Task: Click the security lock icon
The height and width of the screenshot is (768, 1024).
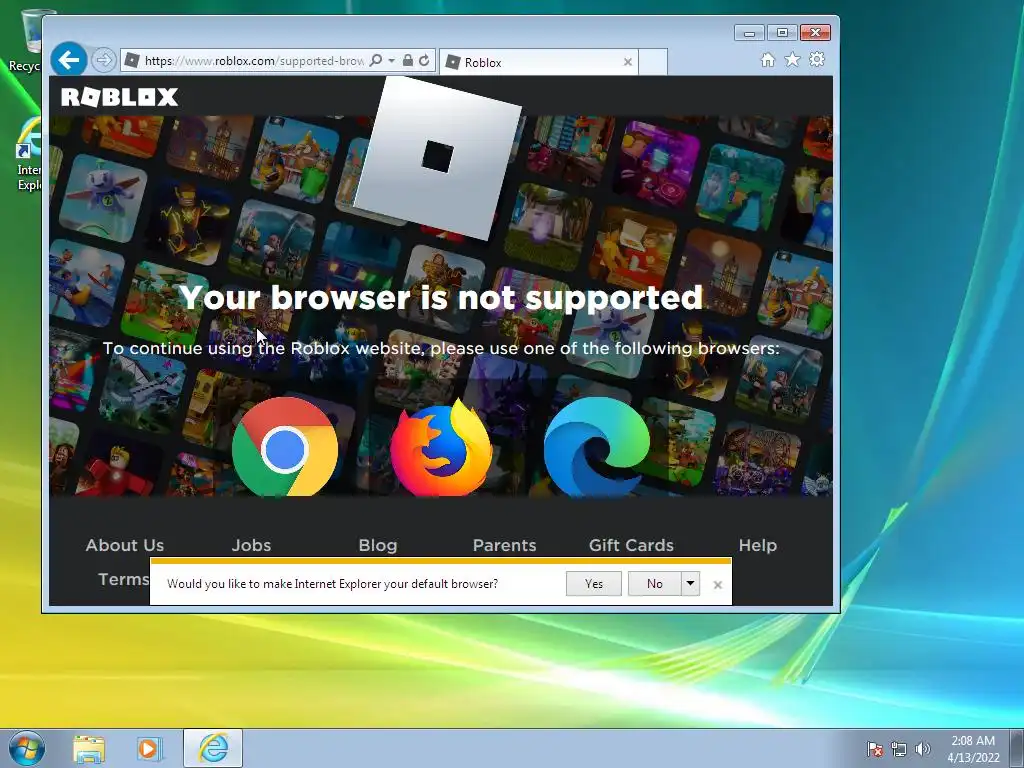Action: (x=408, y=61)
